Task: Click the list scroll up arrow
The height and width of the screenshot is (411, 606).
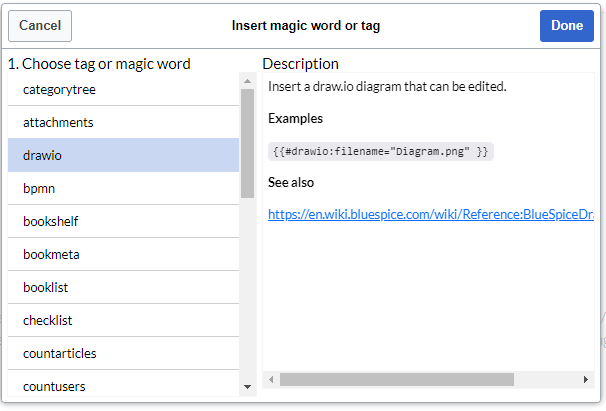Action: tap(247, 81)
